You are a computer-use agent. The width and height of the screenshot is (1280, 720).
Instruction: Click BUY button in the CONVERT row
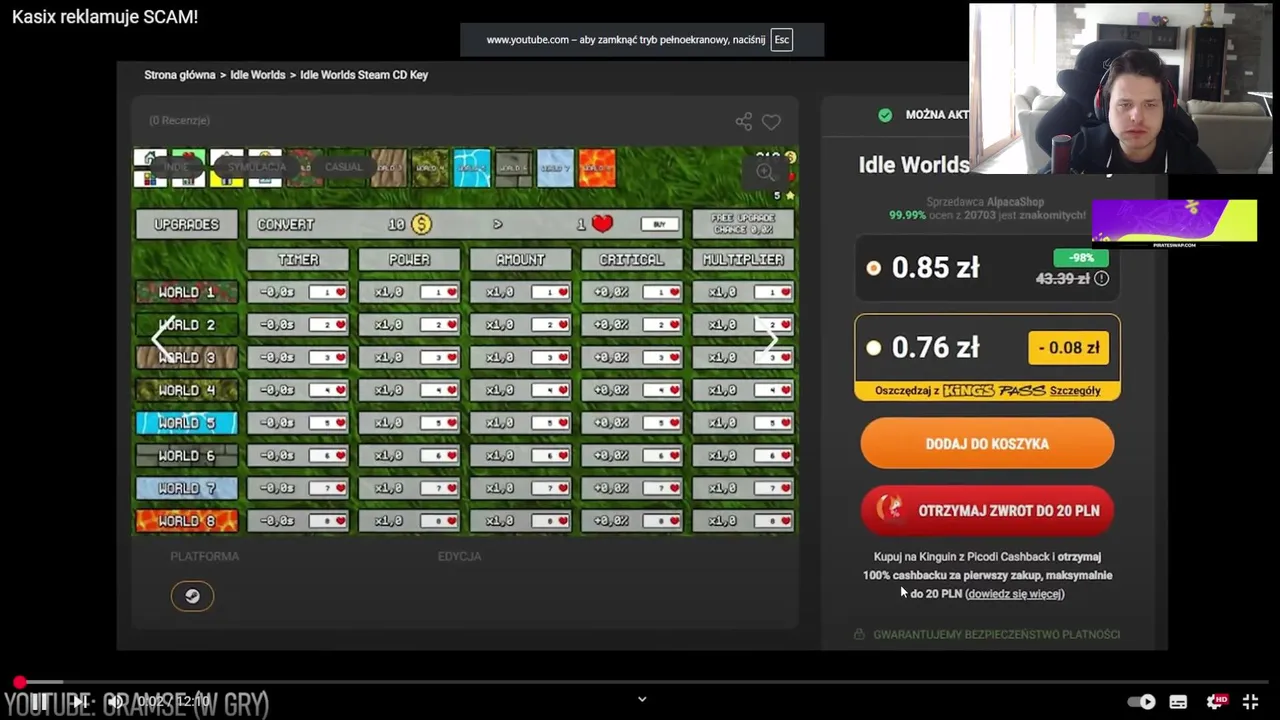tap(659, 224)
